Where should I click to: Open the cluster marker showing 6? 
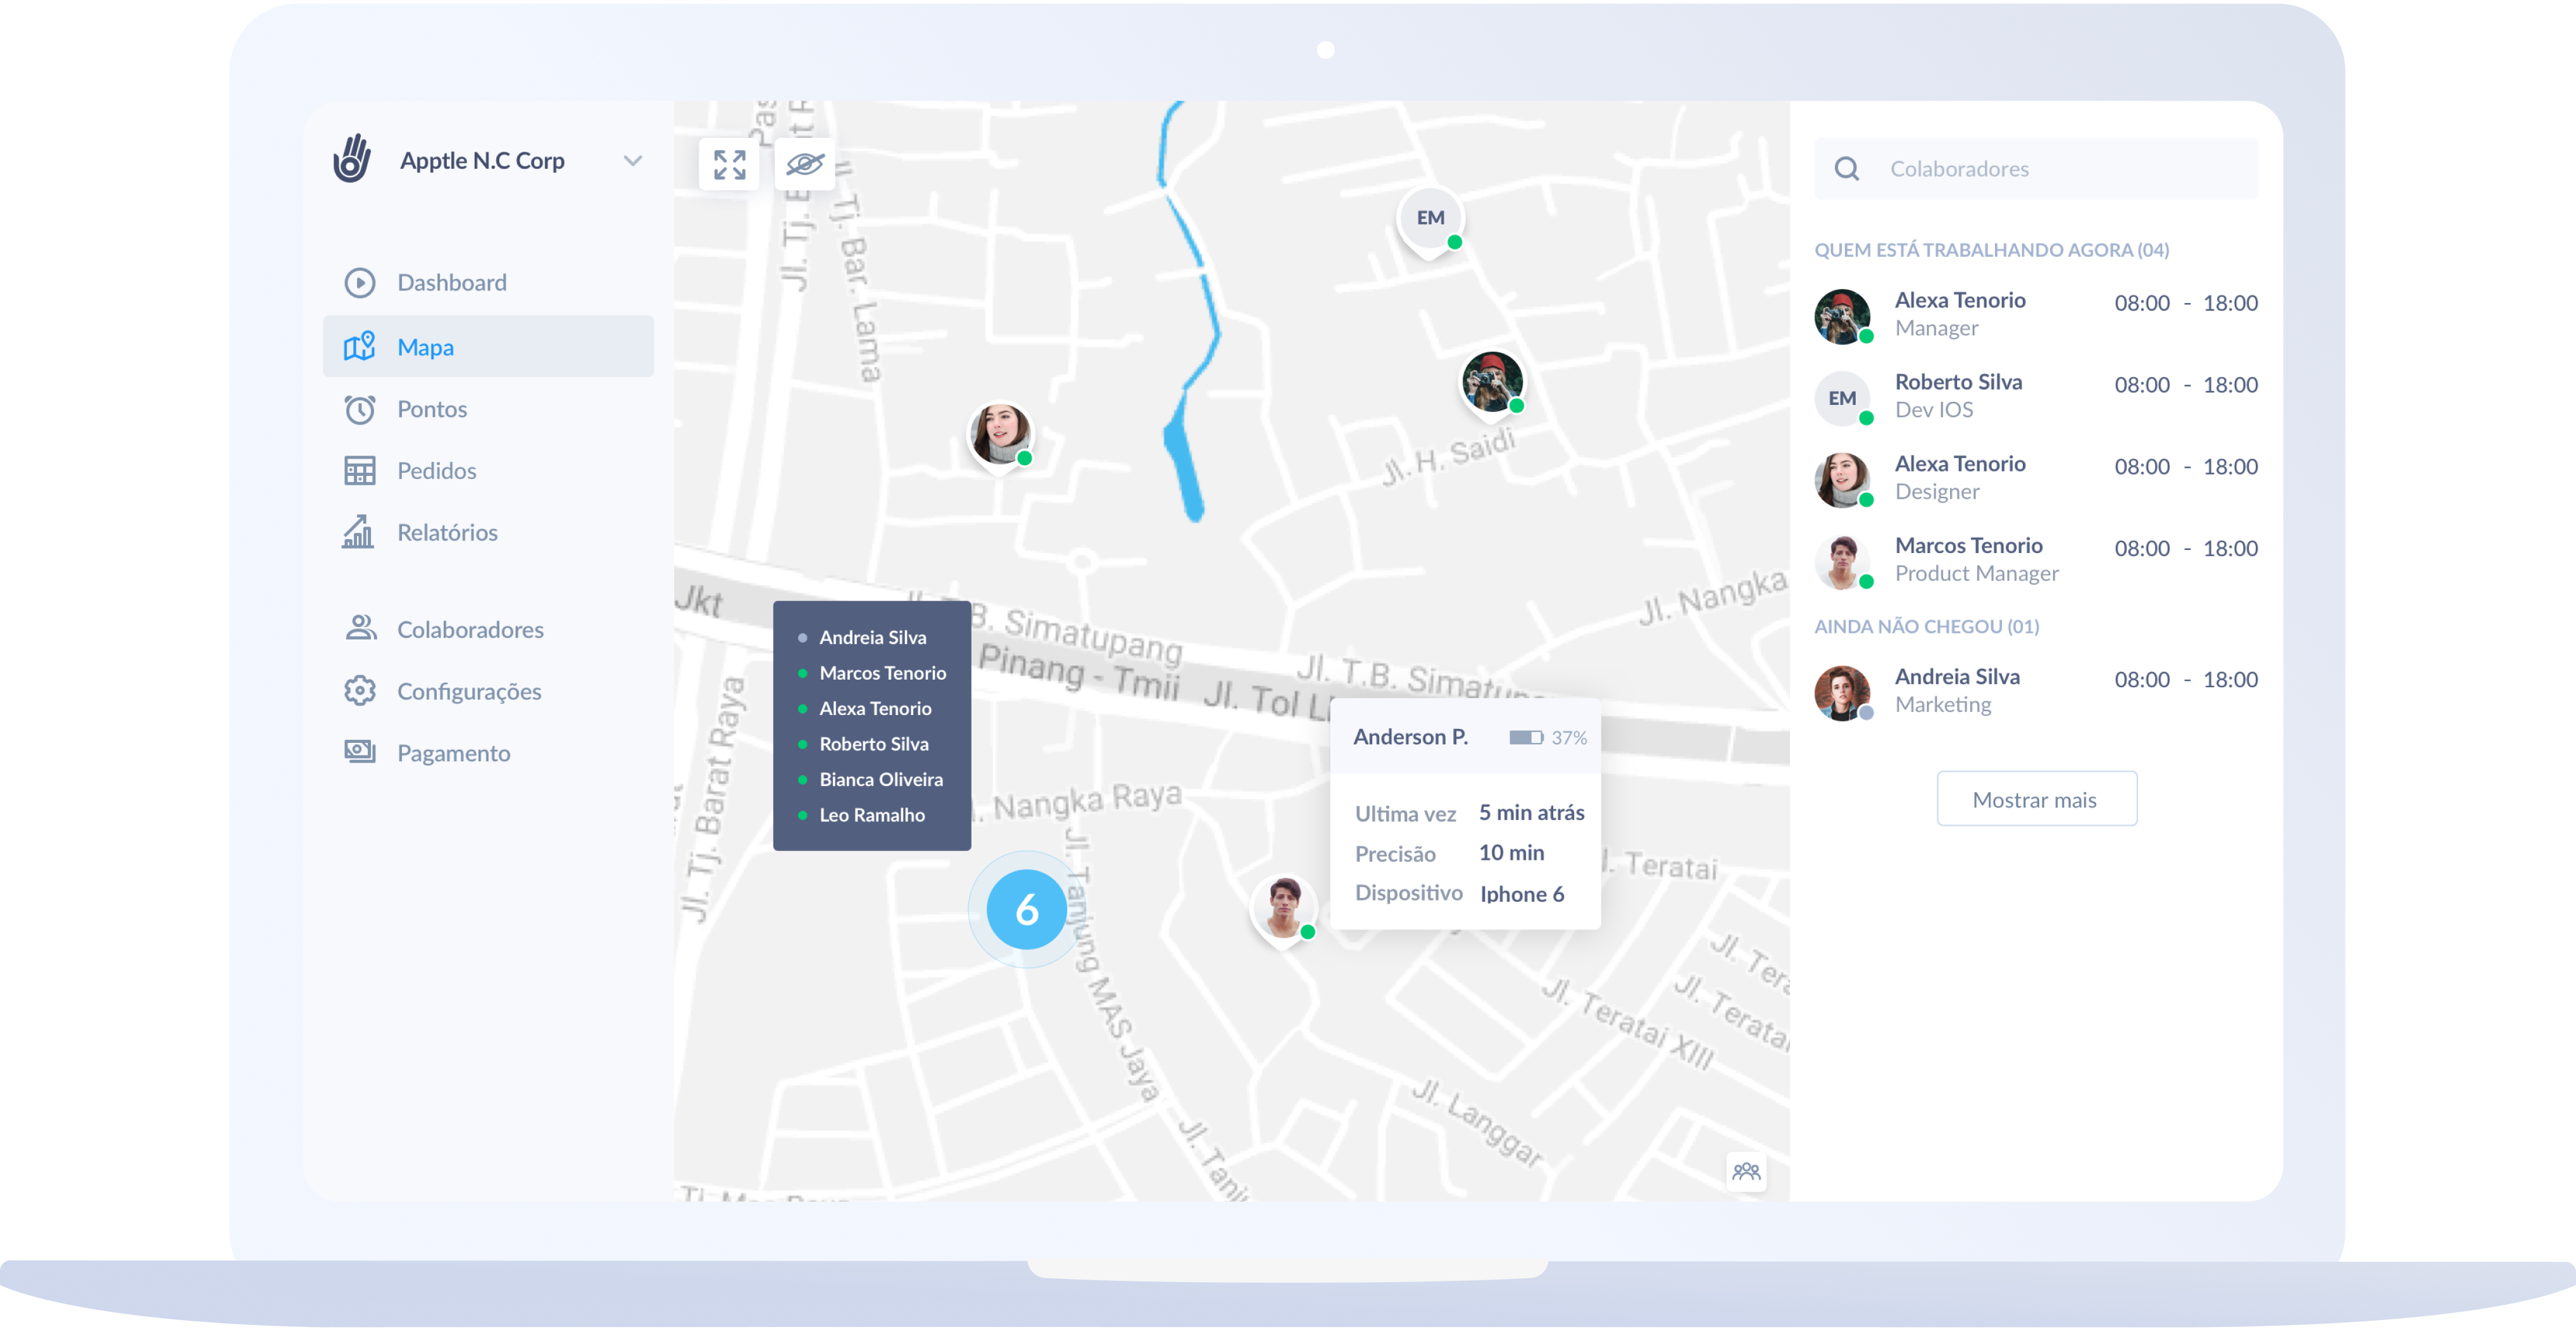click(1027, 910)
